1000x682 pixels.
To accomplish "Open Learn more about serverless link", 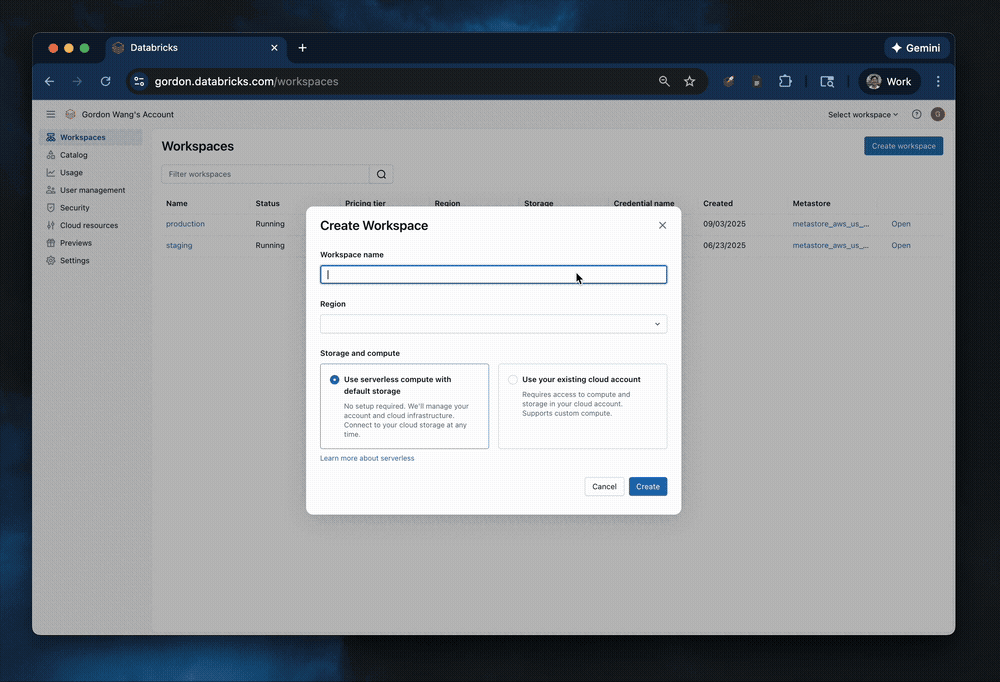I will point(367,458).
